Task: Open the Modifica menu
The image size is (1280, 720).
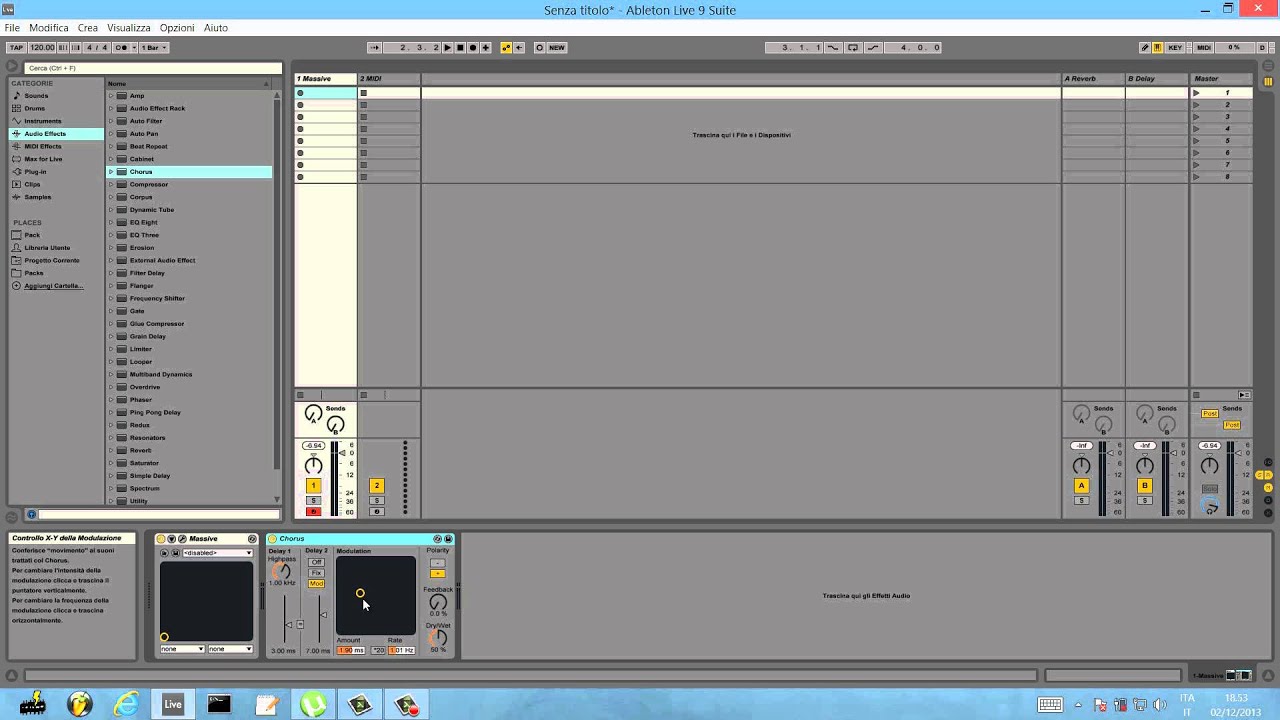Action: [49, 28]
